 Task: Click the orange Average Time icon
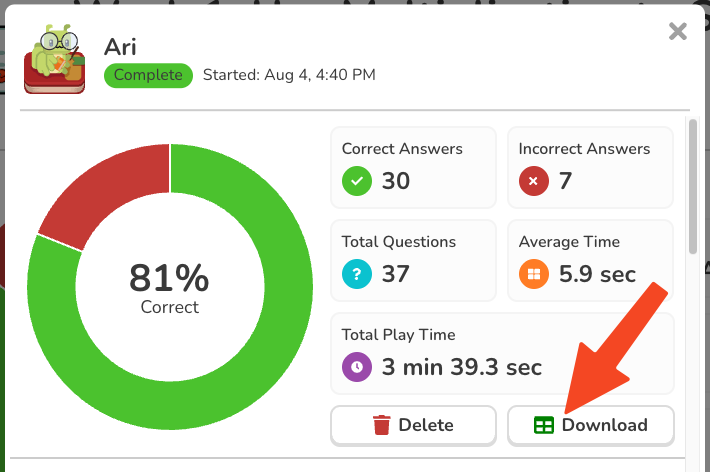tap(533, 273)
